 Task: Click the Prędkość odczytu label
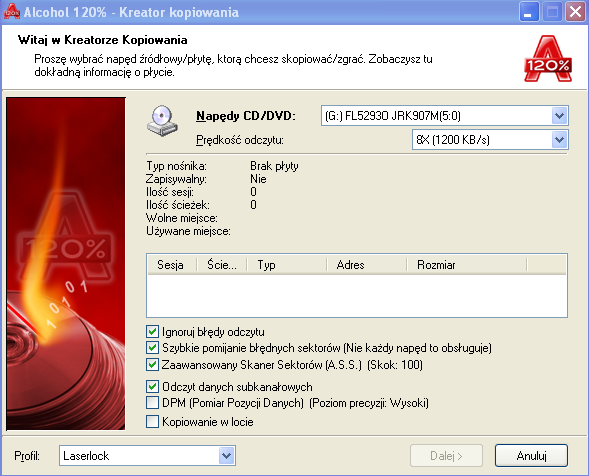(240, 140)
